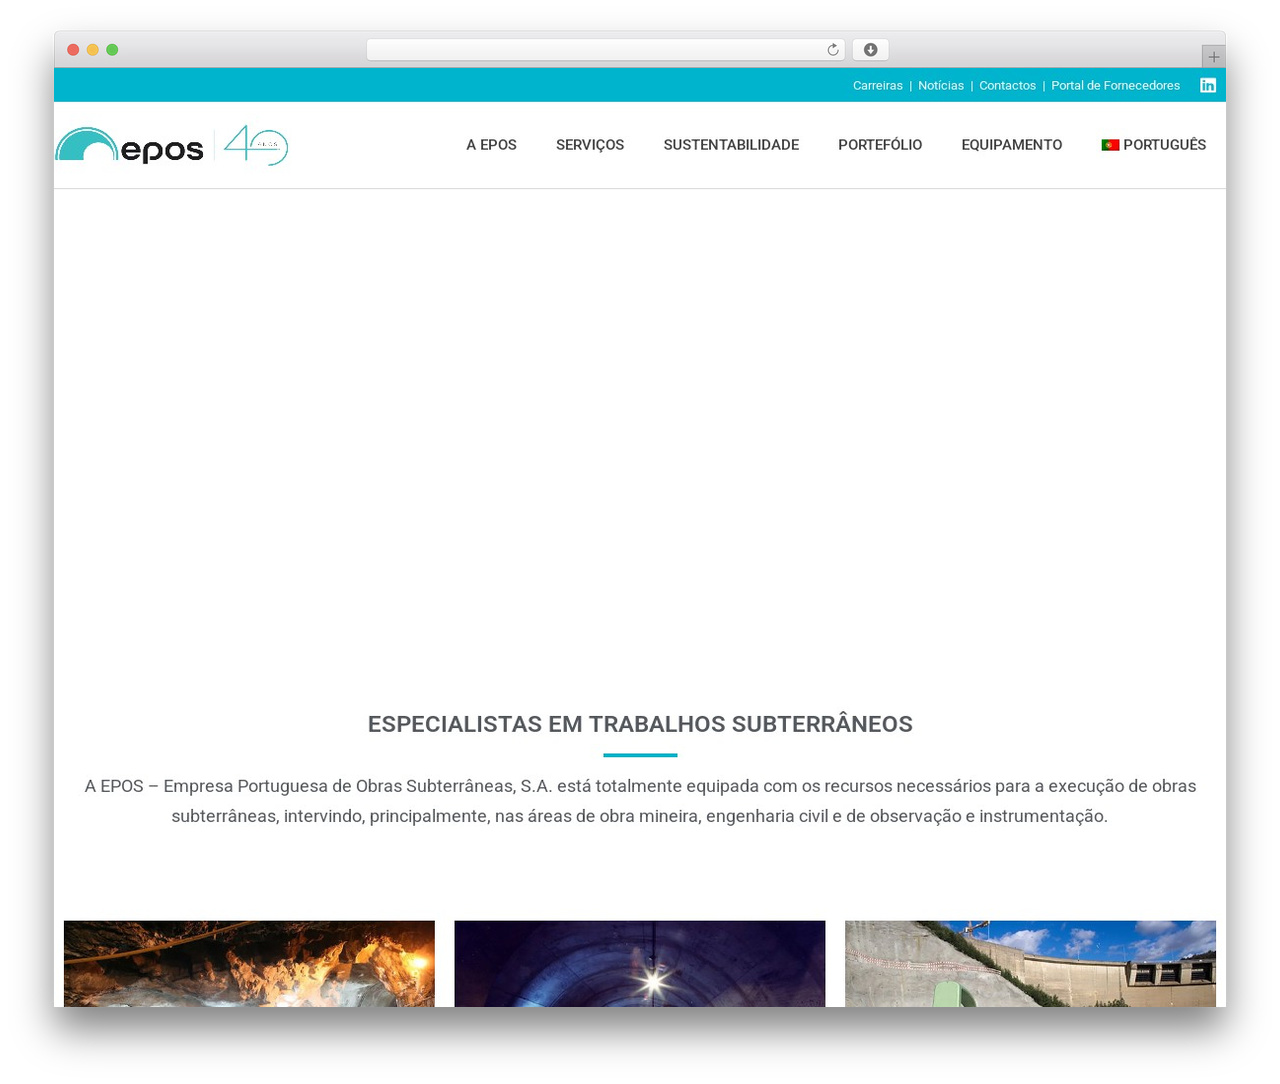This screenshot has width=1280, height=1084.
Task: Open the dam construction thumbnail
Action: point(1030,963)
